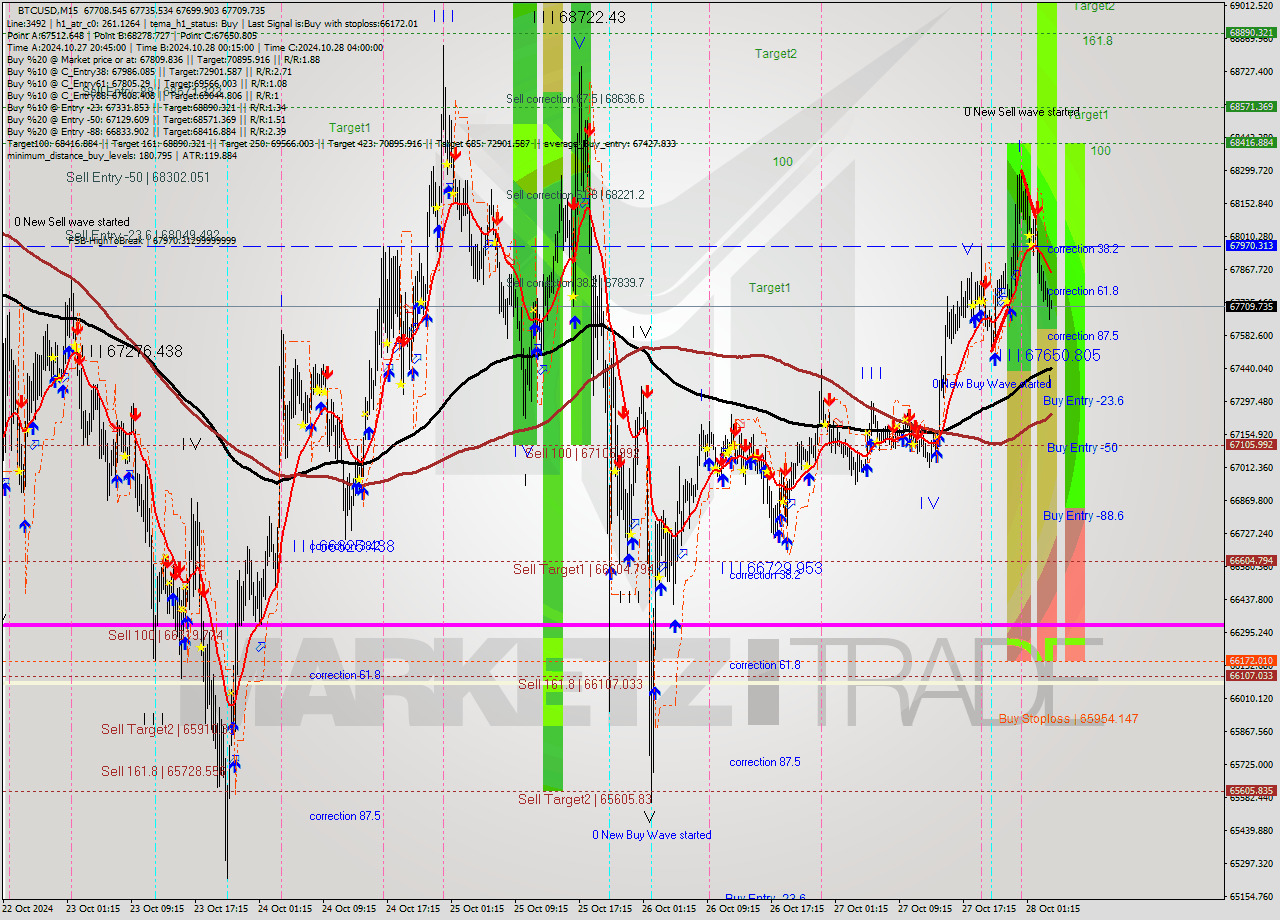Image resolution: width=1280 pixels, height=920 pixels.
Task: Click the 65867.560 price scale value
Action: (1251, 731)
